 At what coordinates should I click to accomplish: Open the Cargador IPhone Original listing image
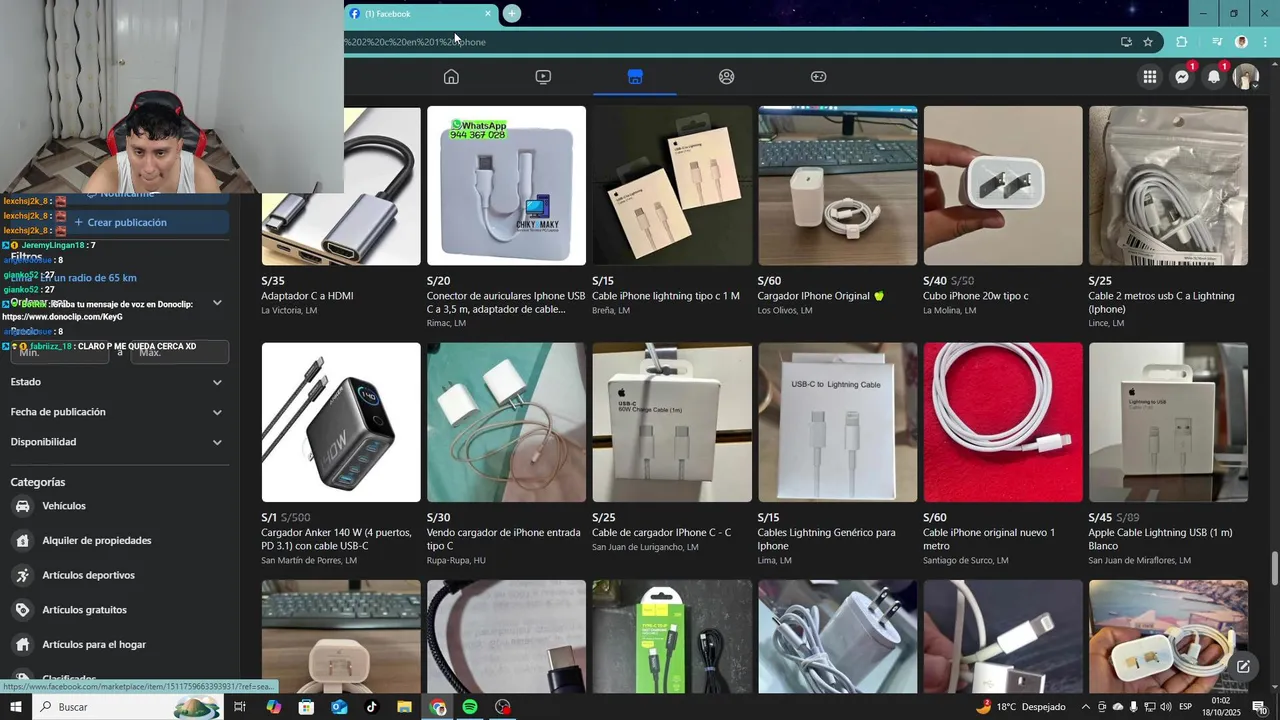click(837, 186)
